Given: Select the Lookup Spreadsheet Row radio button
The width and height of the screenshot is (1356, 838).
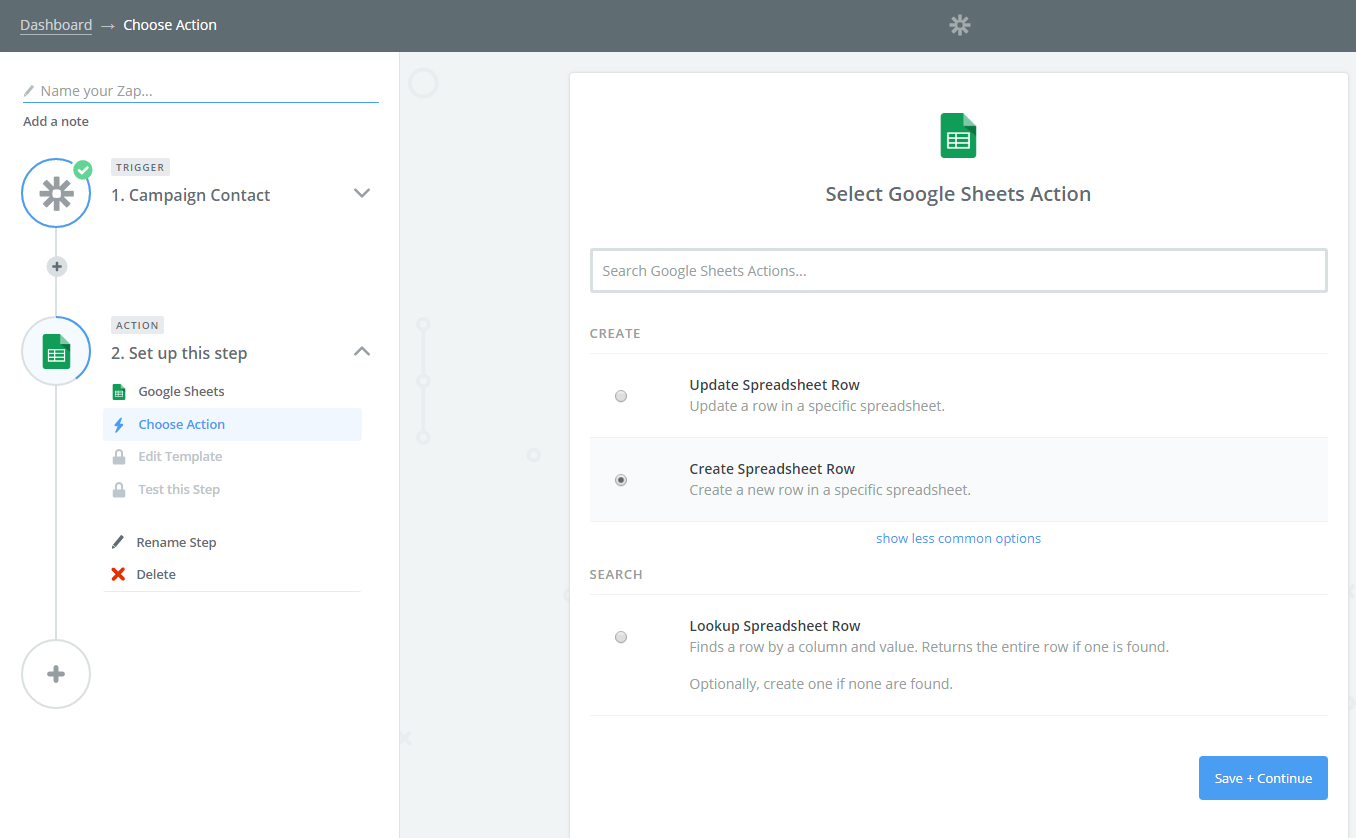Looking at the screenshot, I should click(621, 637).
